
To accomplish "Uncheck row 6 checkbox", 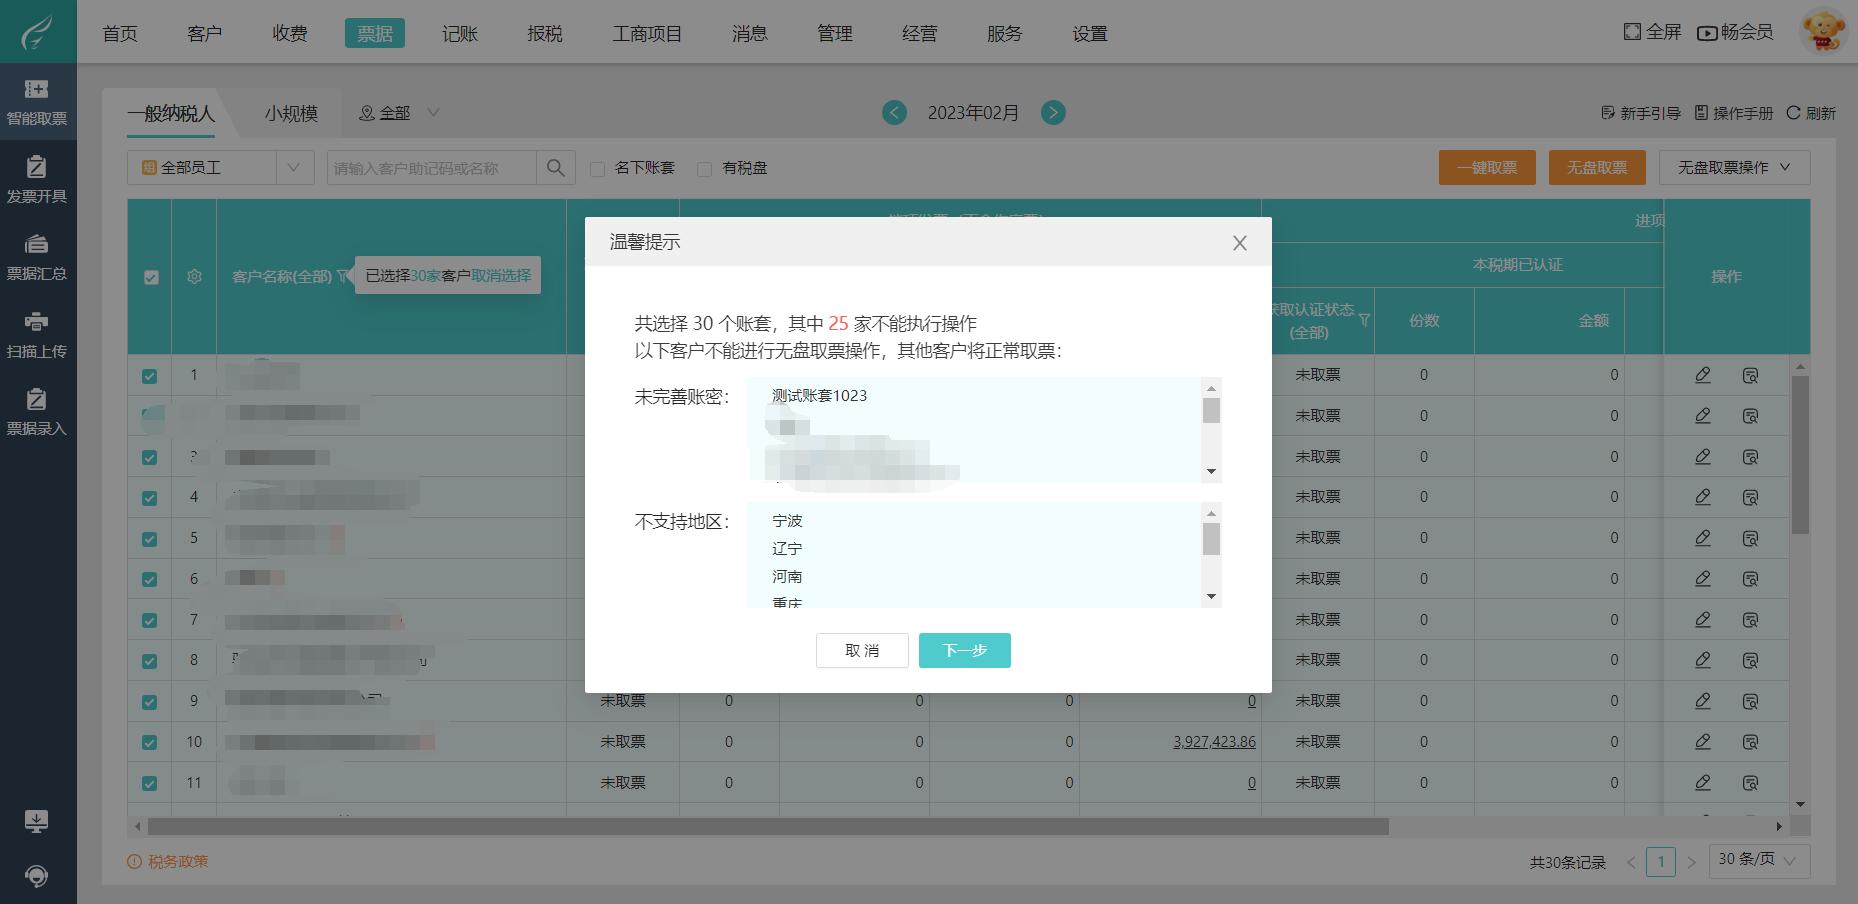I will point(150,580).
